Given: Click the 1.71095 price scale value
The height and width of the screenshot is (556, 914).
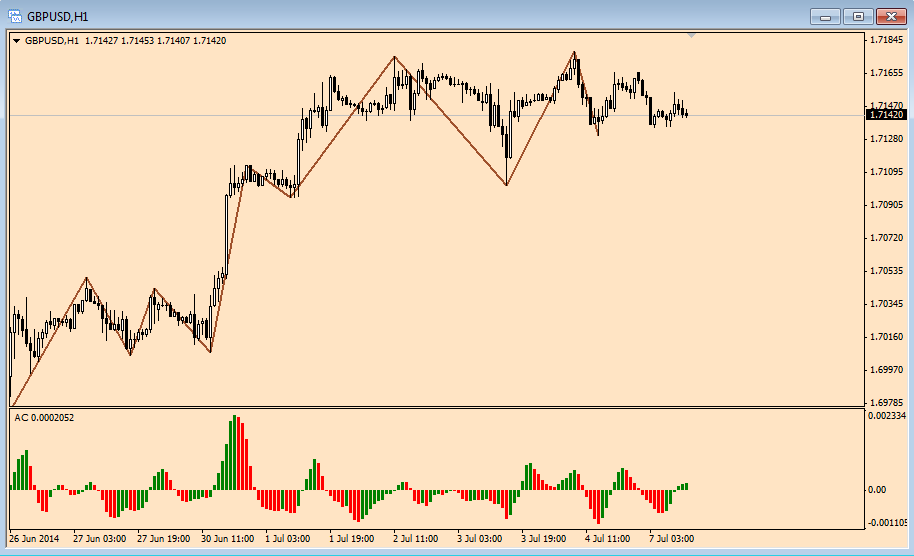Looking at the screenshot, I should [886, 172].
